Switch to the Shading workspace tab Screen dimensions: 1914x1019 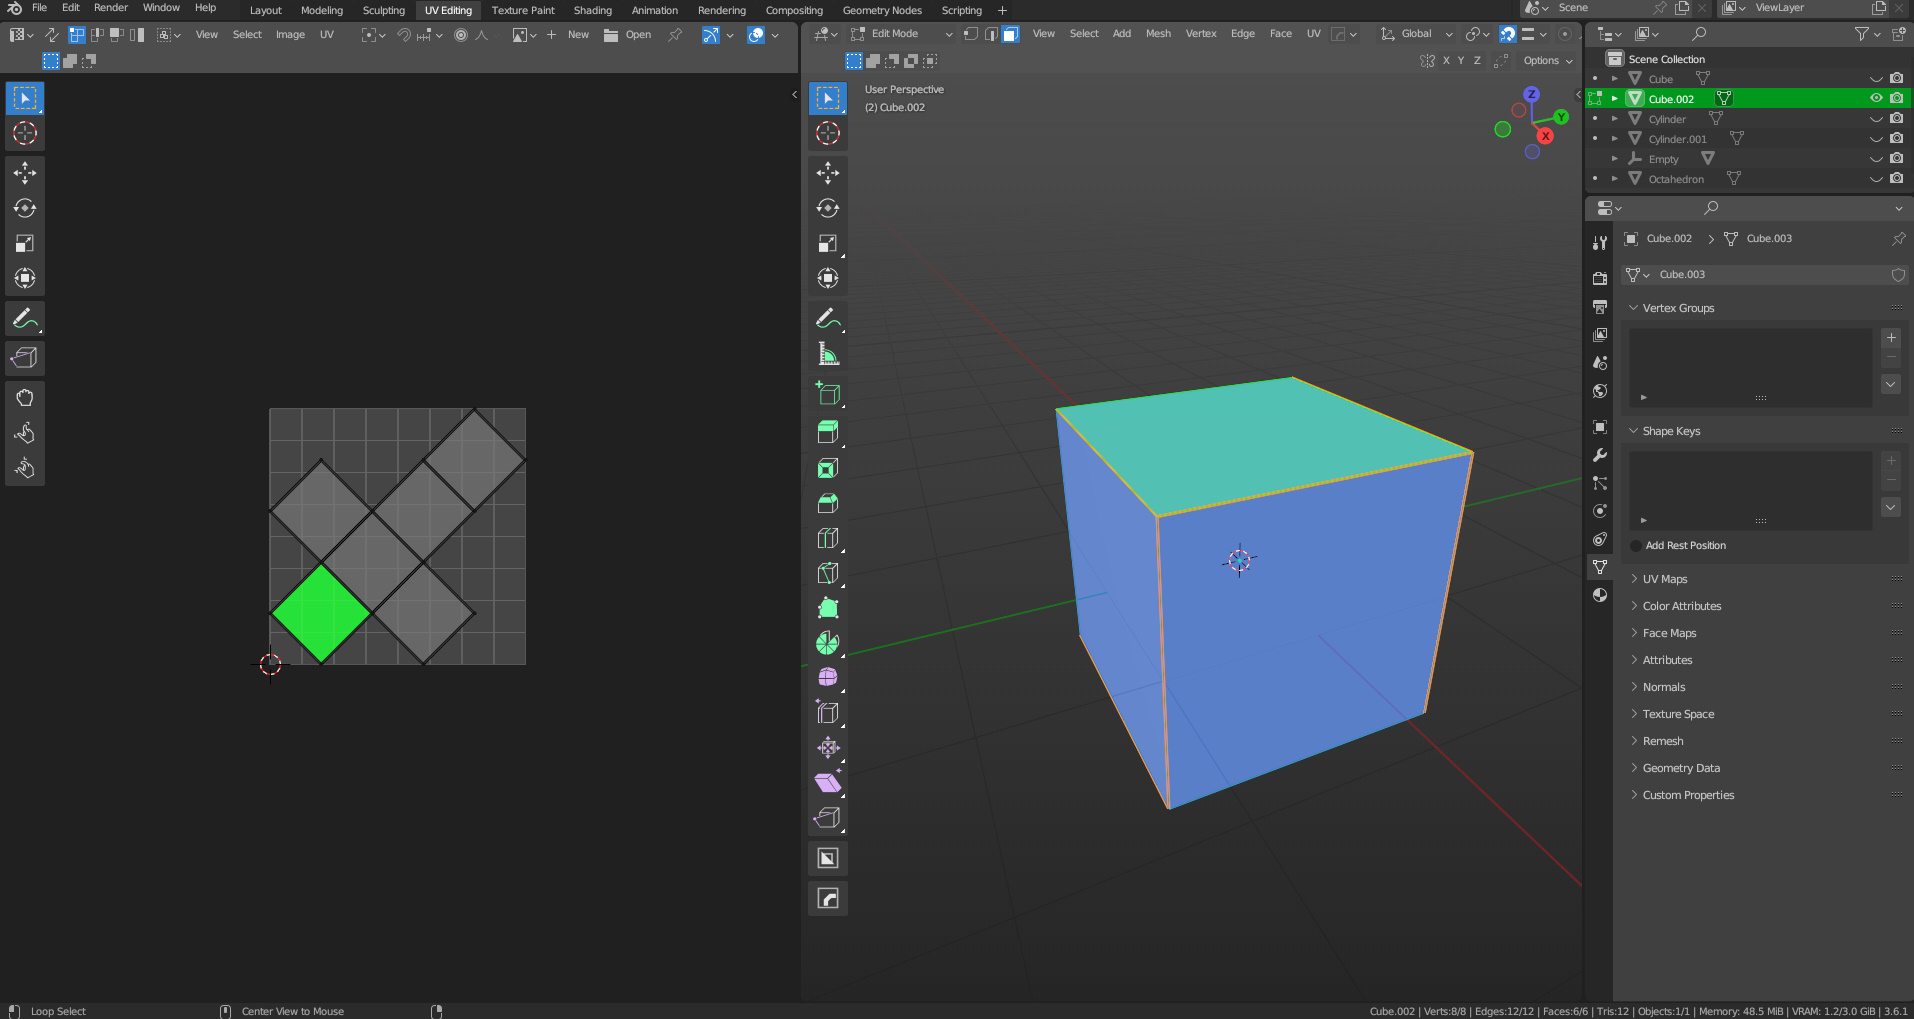tap(592, 10)
